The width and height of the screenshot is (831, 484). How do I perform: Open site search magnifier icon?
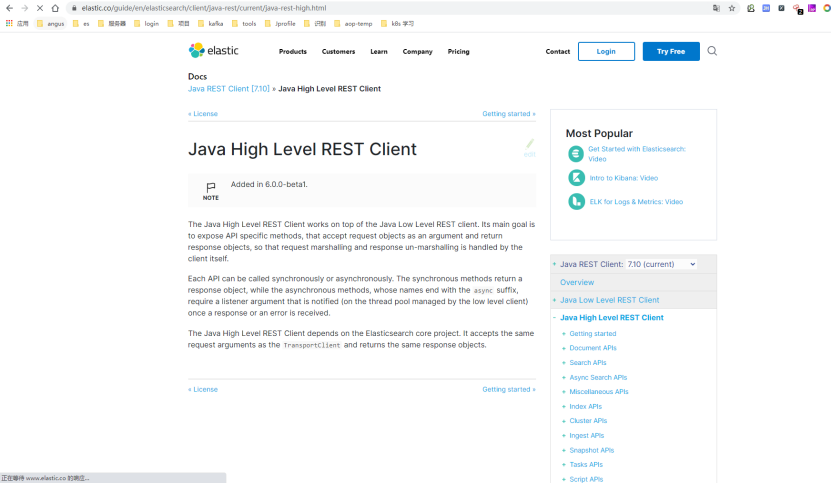point(712,51)
